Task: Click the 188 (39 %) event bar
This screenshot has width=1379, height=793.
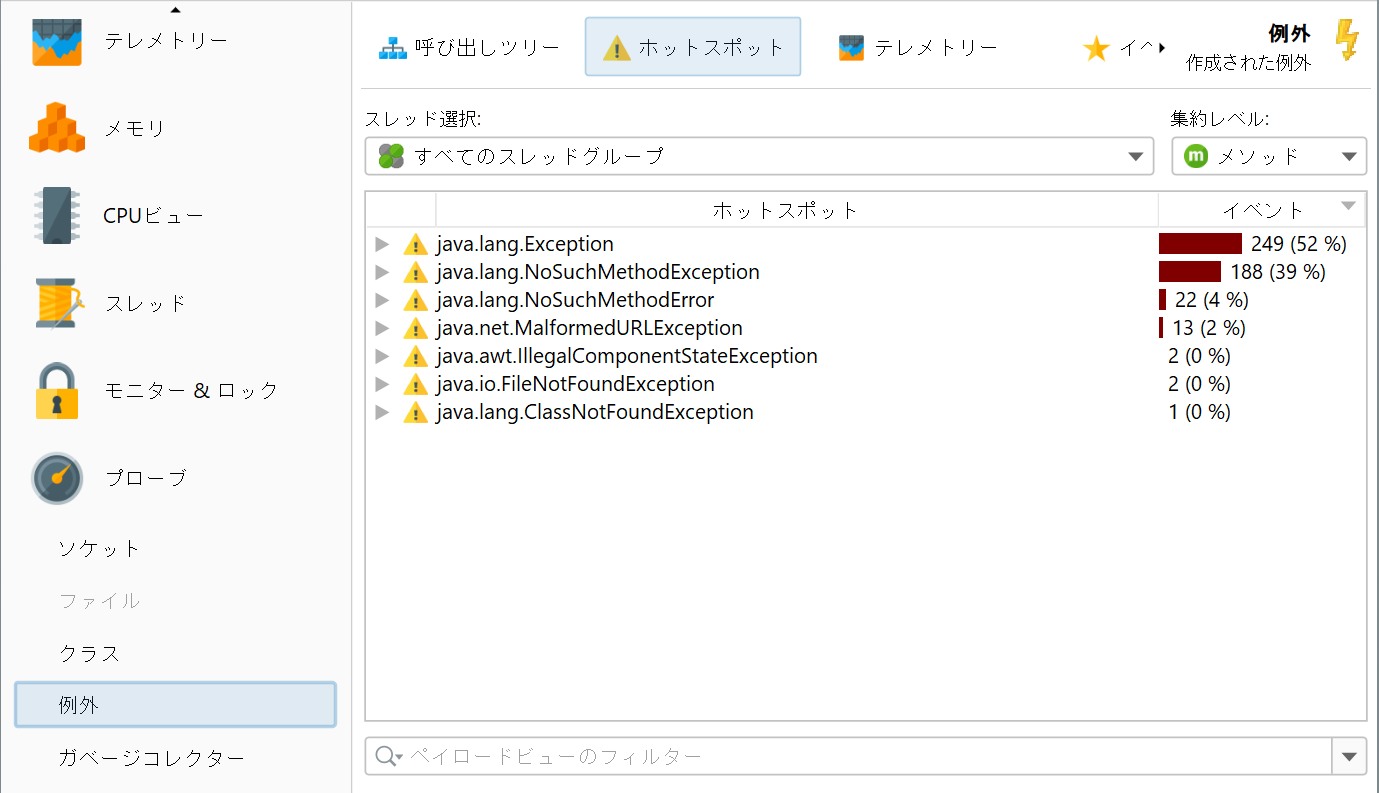Action: tap(1190, 272)
